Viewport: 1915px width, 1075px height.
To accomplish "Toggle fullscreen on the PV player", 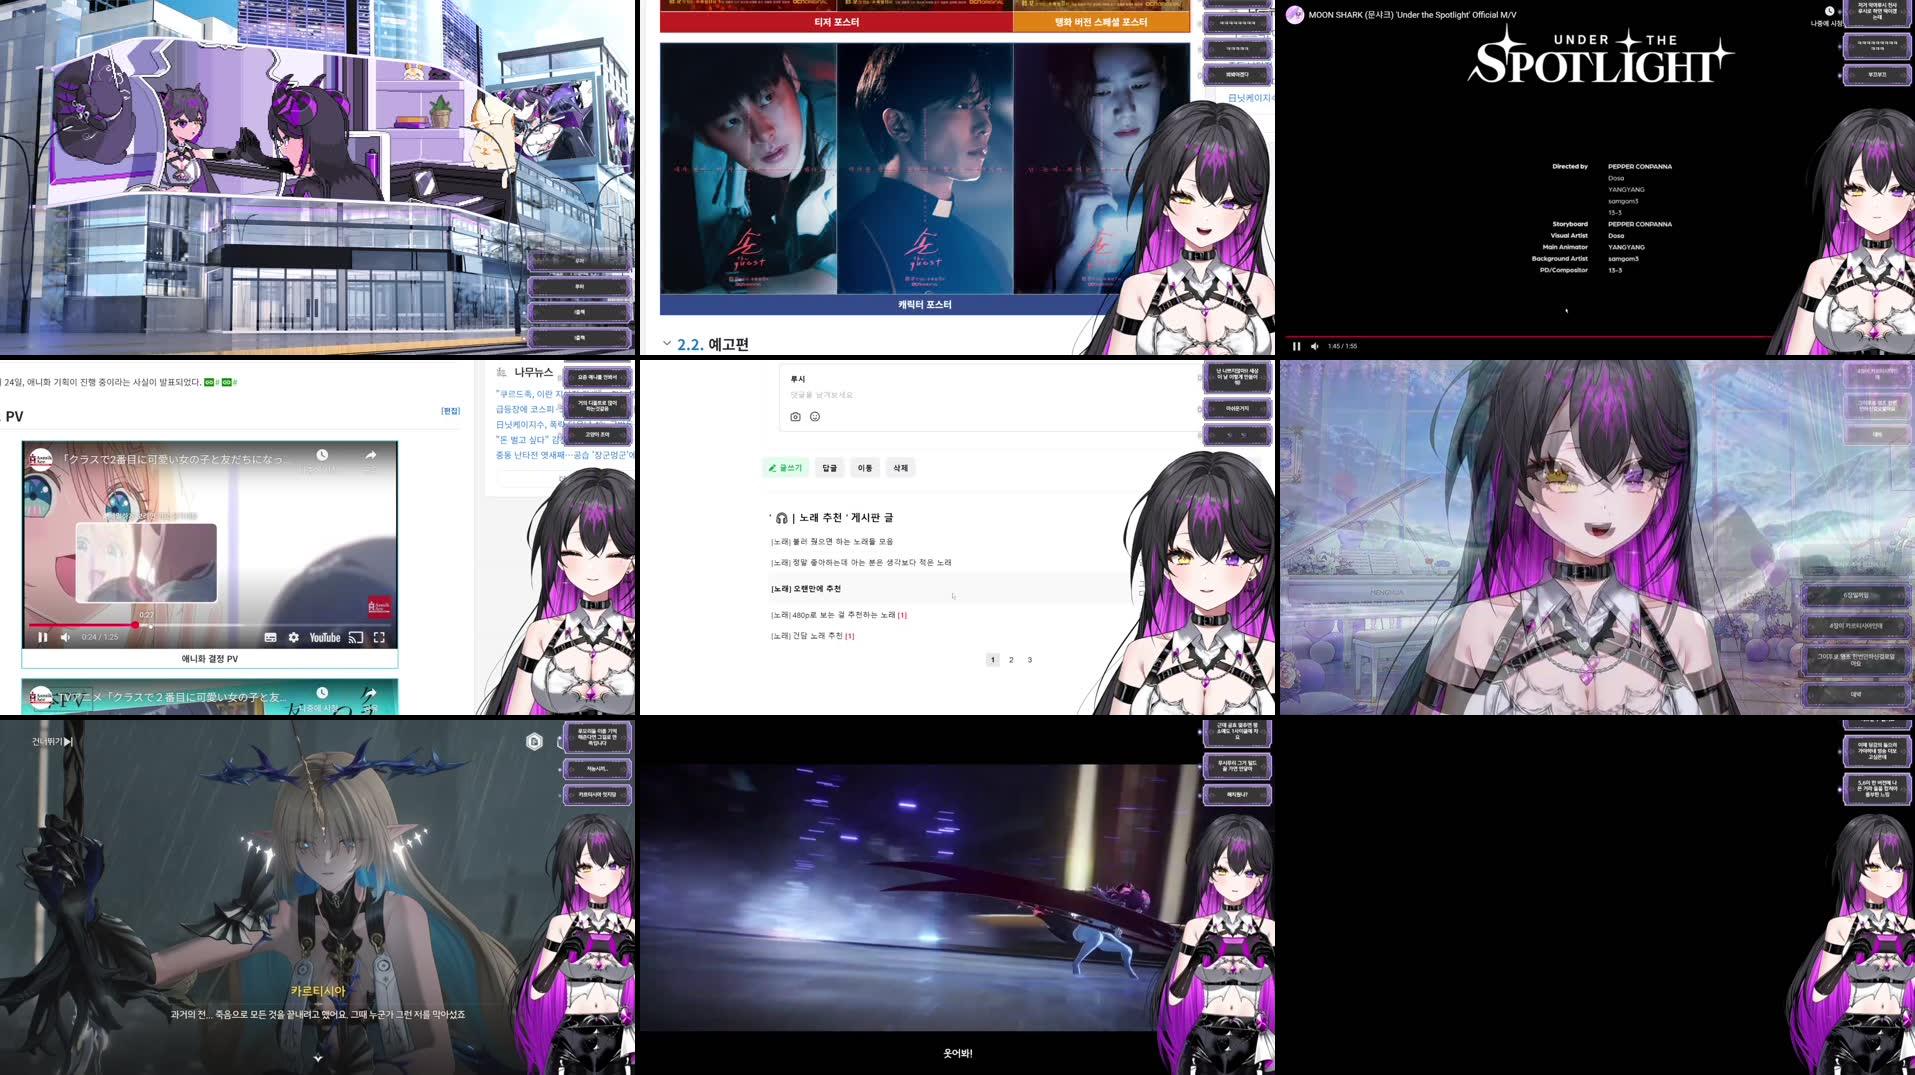I will pos(378,637).
